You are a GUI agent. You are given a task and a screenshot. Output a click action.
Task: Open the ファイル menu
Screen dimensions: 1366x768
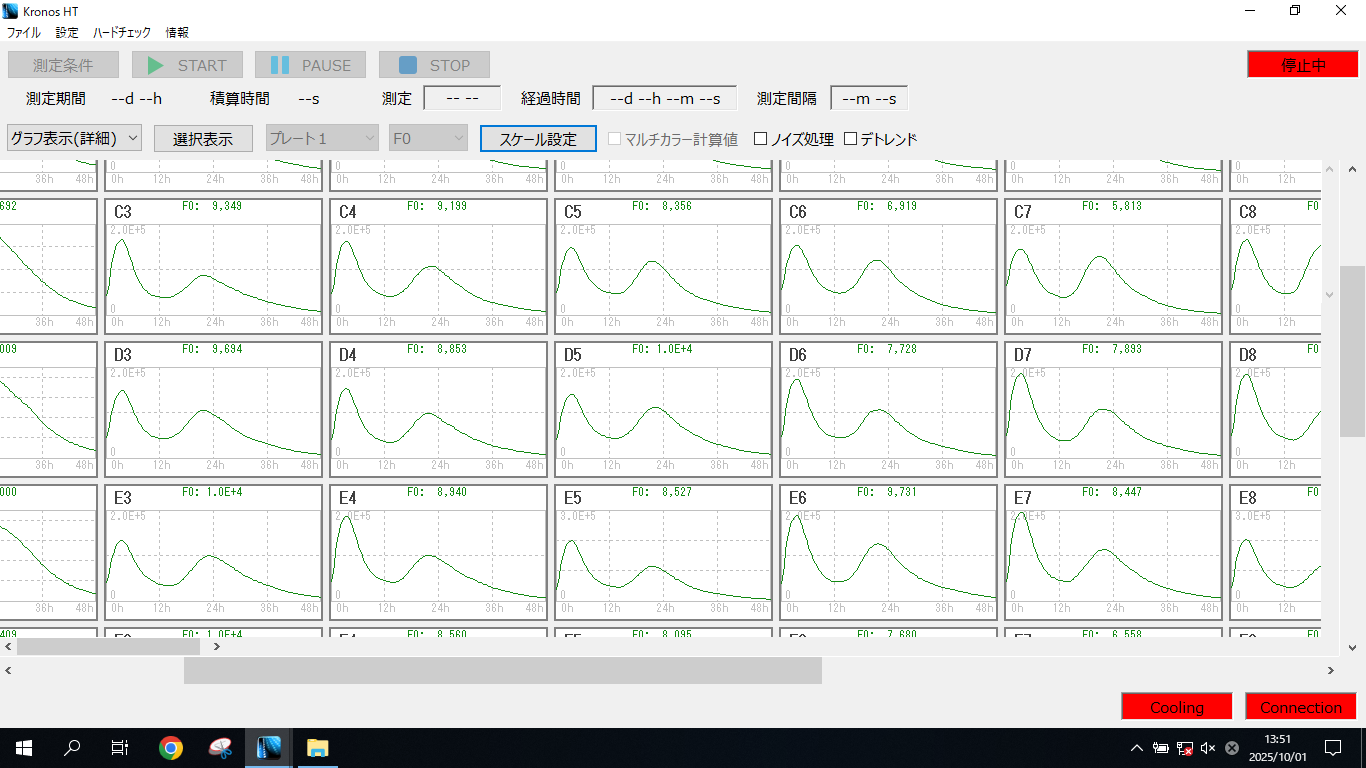point(24,32)
